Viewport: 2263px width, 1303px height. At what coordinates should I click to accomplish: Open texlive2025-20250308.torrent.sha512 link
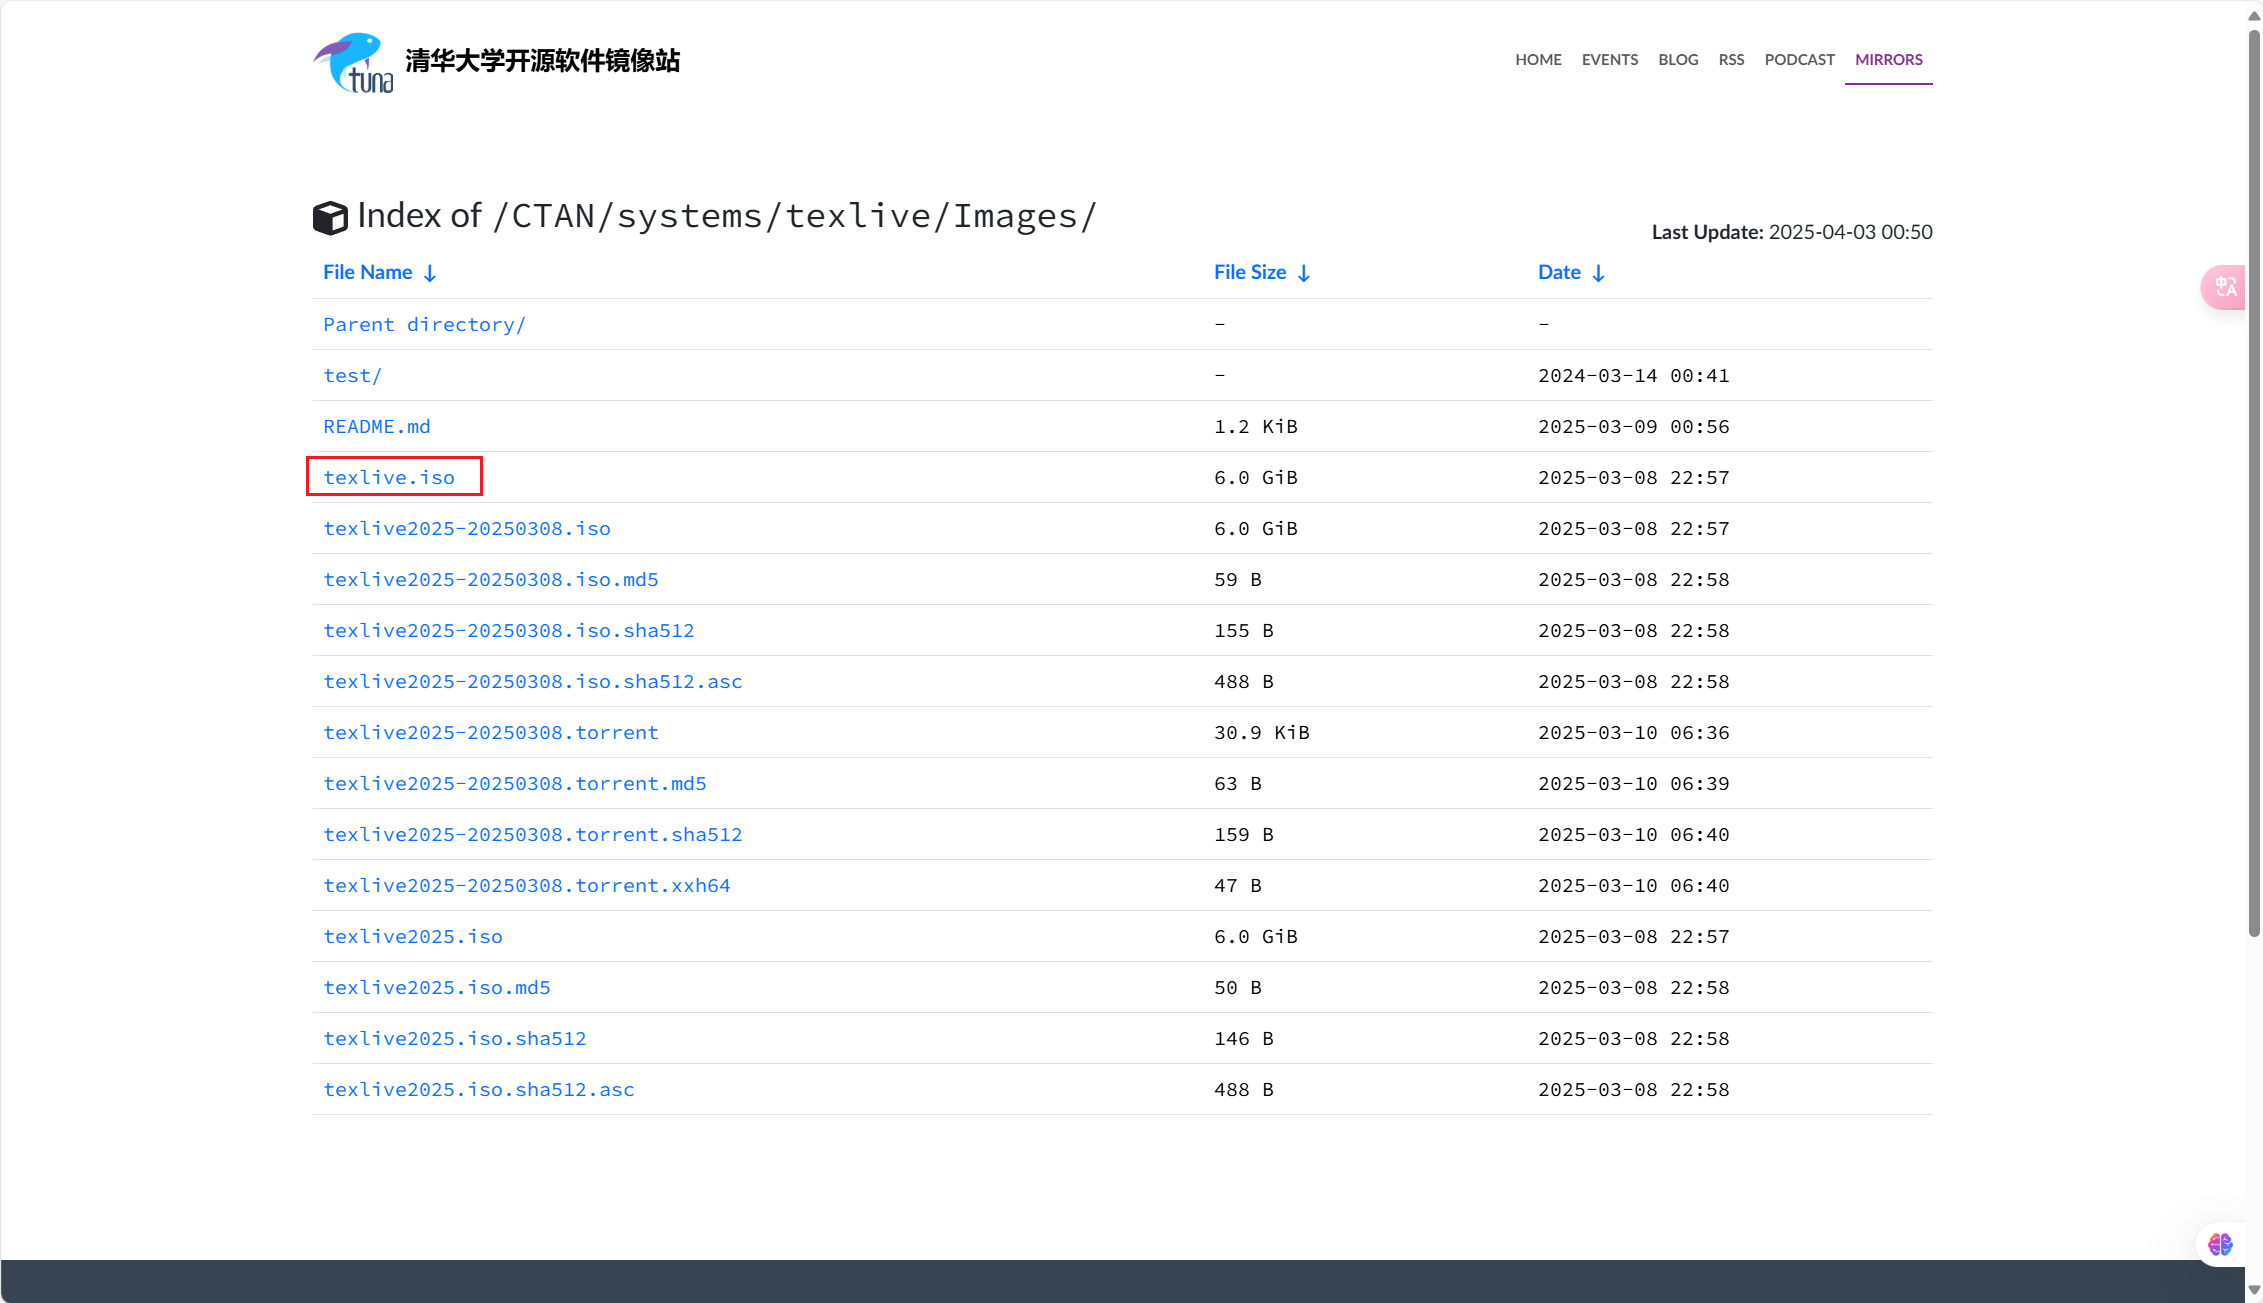click(x=532, y=834)
